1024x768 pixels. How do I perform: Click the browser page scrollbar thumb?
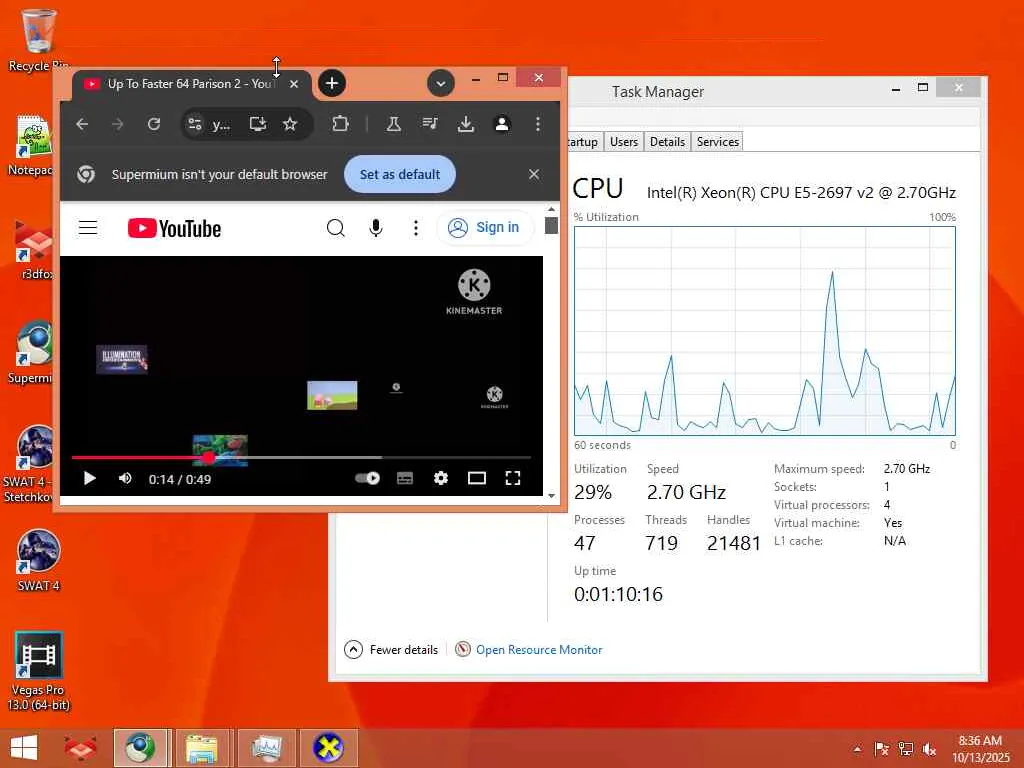pos(551,225)
